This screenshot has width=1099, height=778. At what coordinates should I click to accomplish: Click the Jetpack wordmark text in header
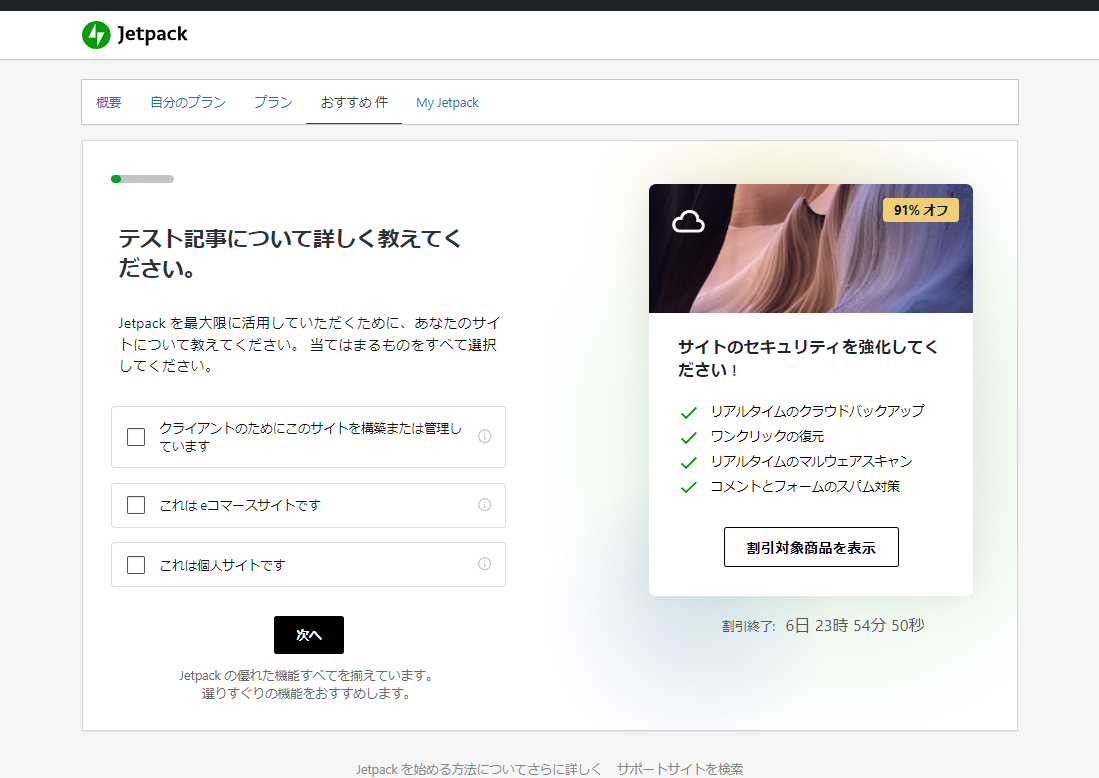point(153,34)
